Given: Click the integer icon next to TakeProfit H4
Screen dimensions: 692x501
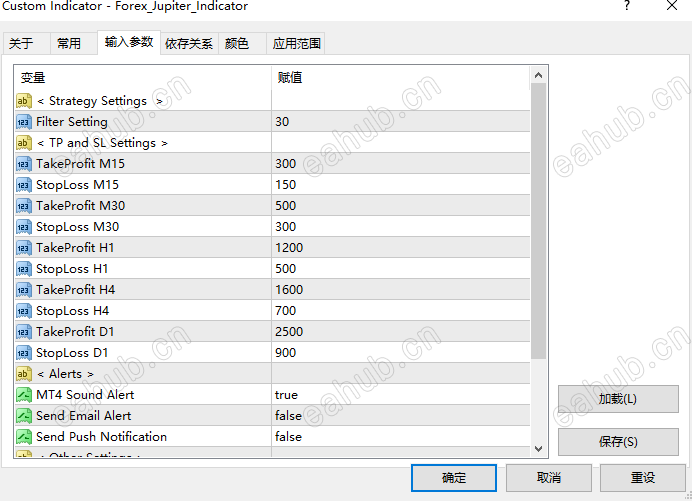Looking at the screenshot, I should 24,290.
